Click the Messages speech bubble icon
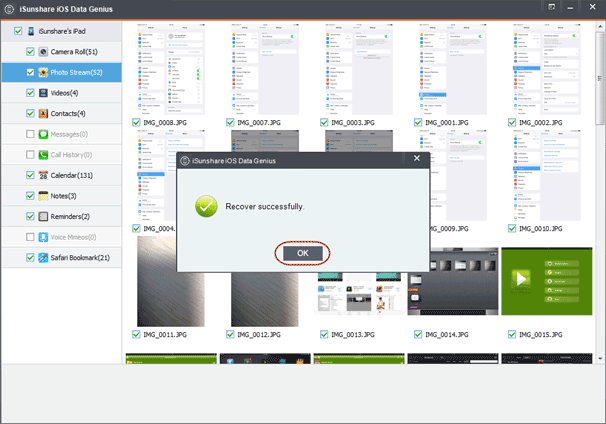The height and width of the screenshot is (424, 606). click(43, 134)
